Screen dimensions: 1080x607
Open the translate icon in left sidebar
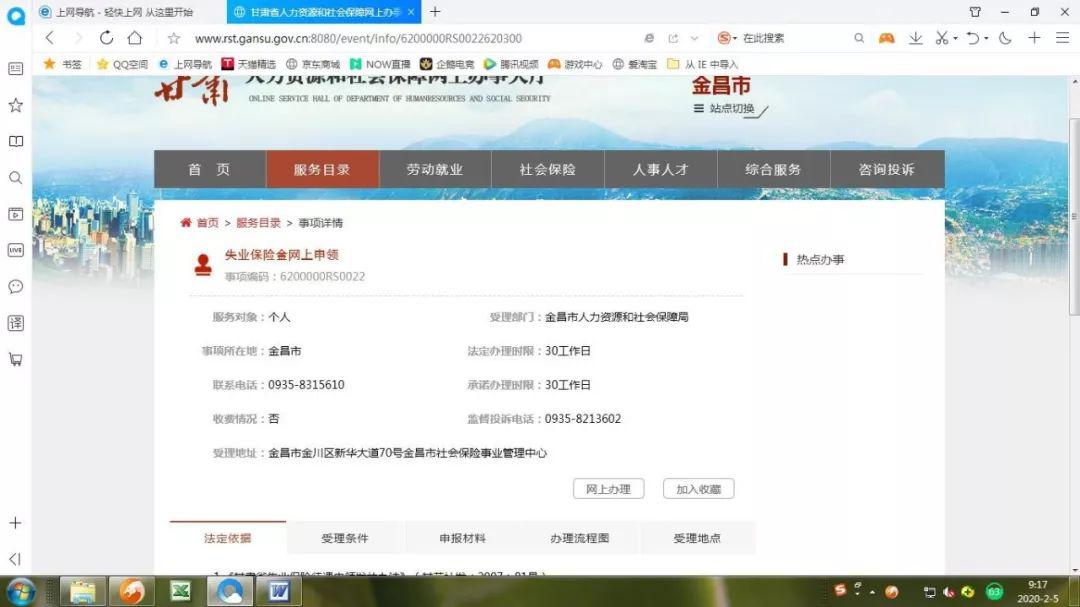[15, 322]
